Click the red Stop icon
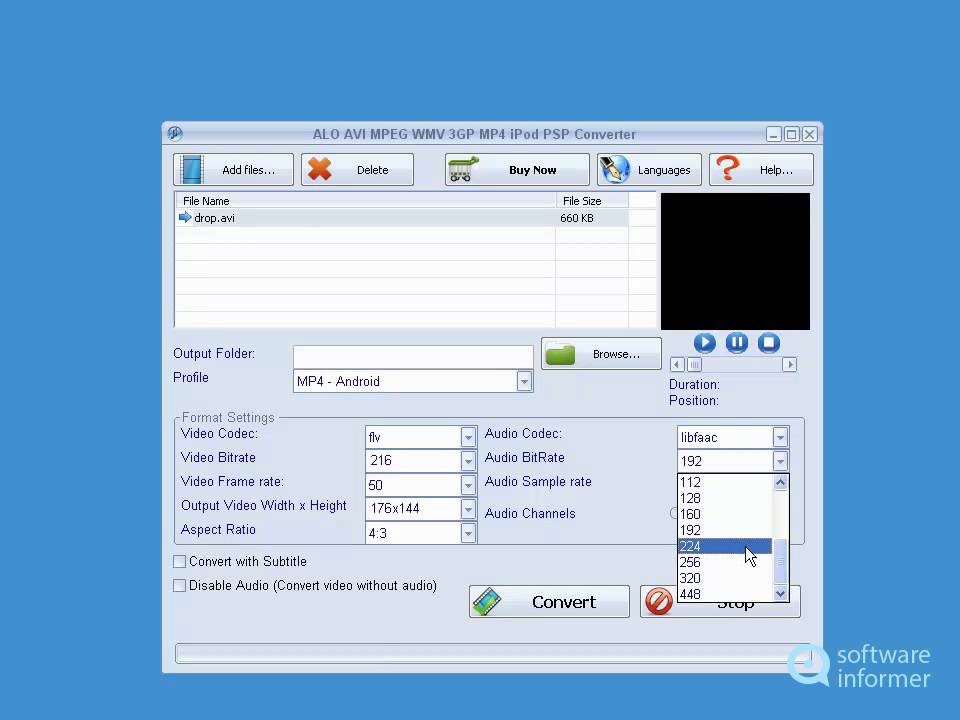This screenshot has height=720, width=960. (659, 602)
